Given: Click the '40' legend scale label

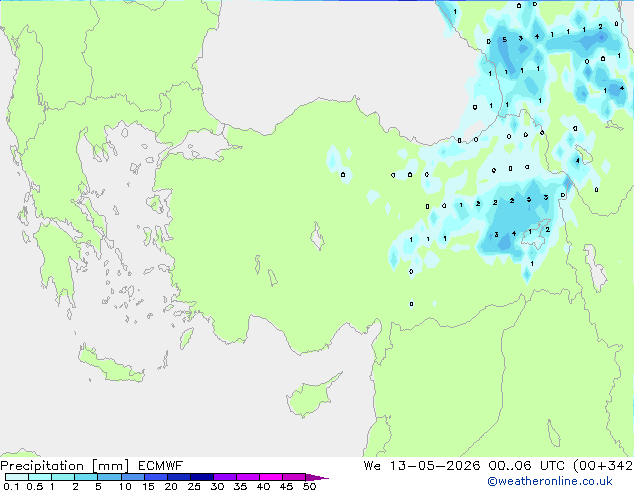Looking at the screenshot, I should (x=263, y=486).
